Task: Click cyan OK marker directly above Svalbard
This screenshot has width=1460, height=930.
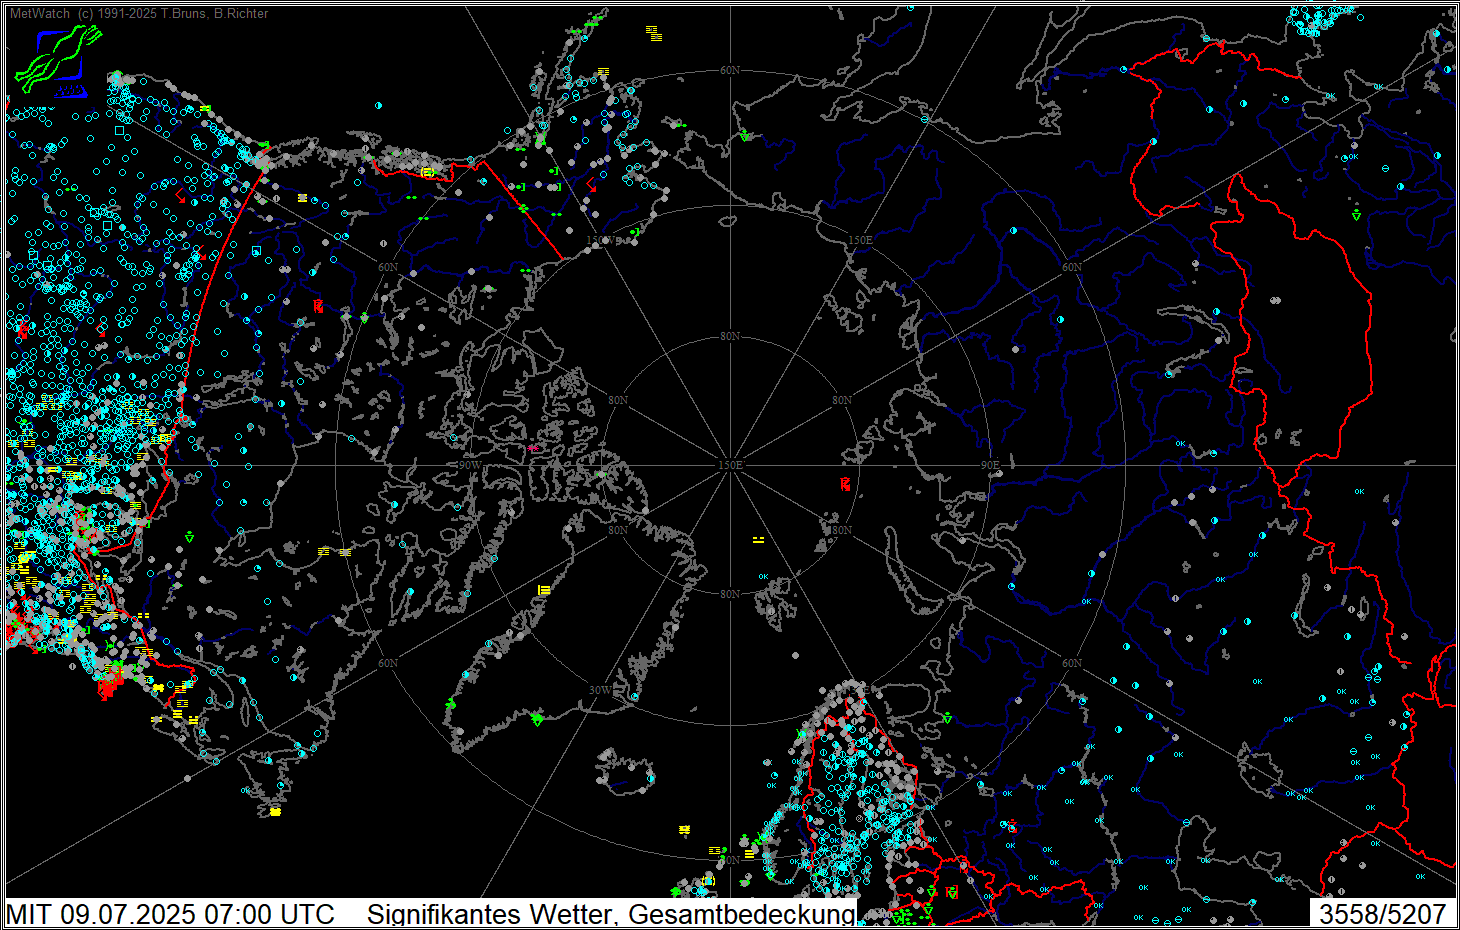Action: click(x=763, y=577)
